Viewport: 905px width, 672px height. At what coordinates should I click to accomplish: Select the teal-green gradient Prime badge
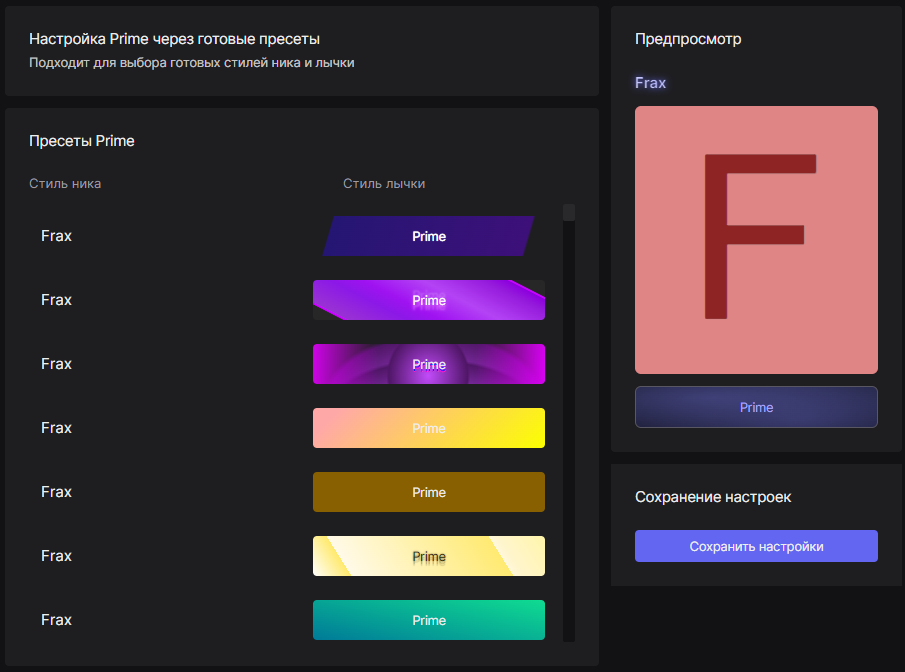click(x=428, y=620)
